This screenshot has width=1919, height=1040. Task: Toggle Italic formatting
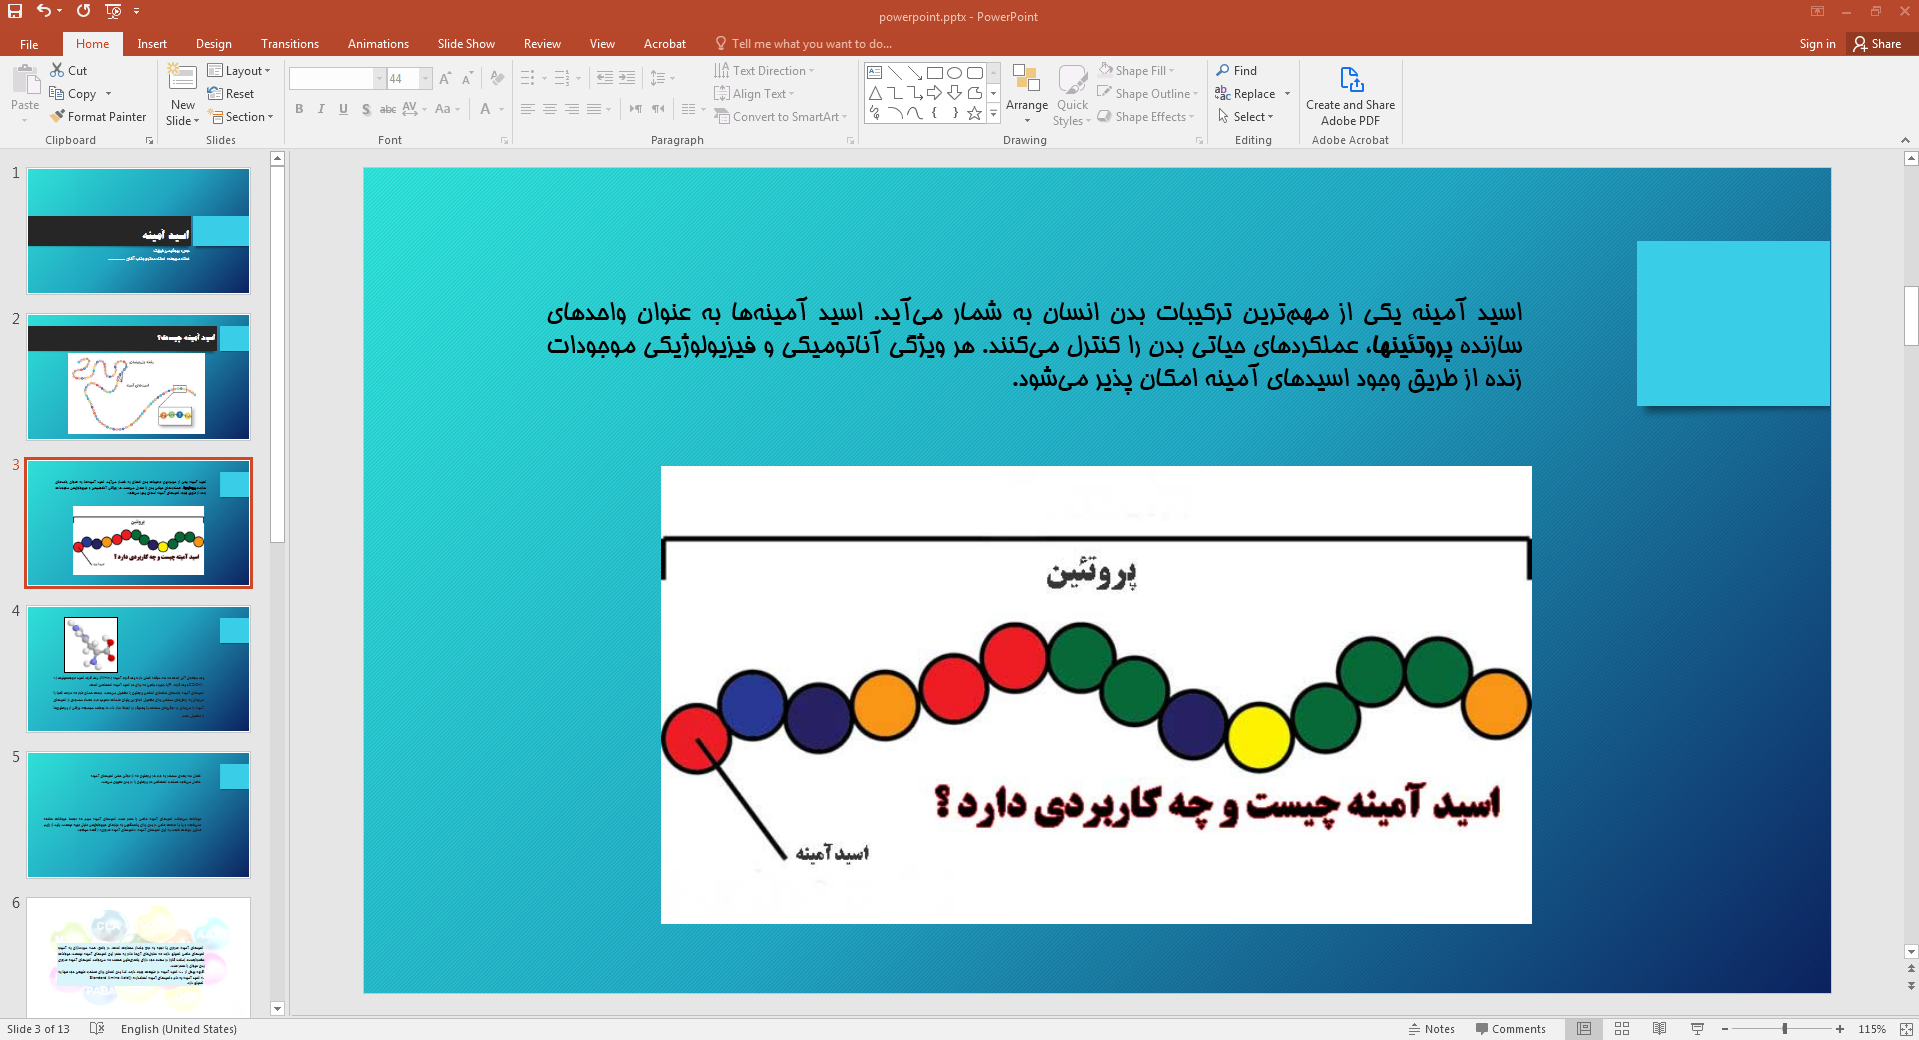(321, 109)
